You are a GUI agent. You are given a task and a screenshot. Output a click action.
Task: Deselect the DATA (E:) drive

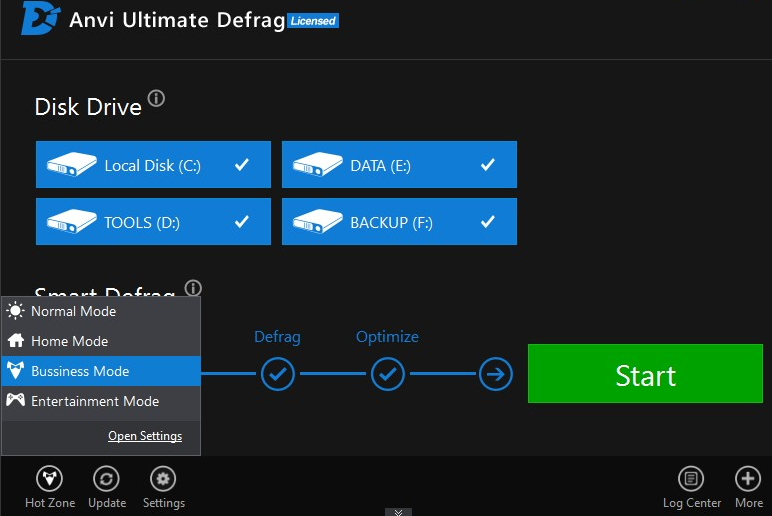coord(399,165)
